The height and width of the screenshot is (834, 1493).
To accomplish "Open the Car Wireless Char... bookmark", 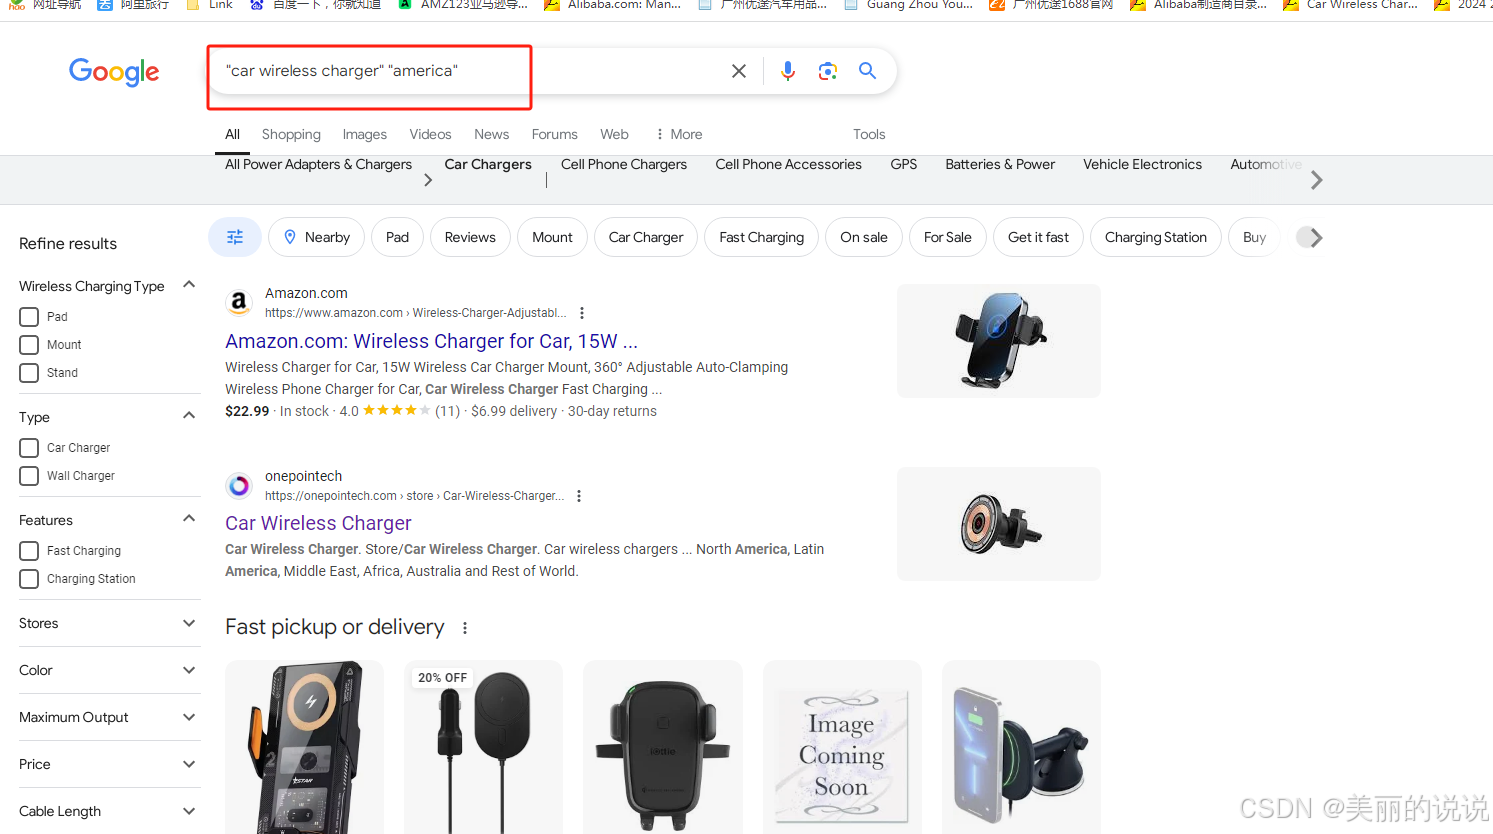I will [1350, 5].
